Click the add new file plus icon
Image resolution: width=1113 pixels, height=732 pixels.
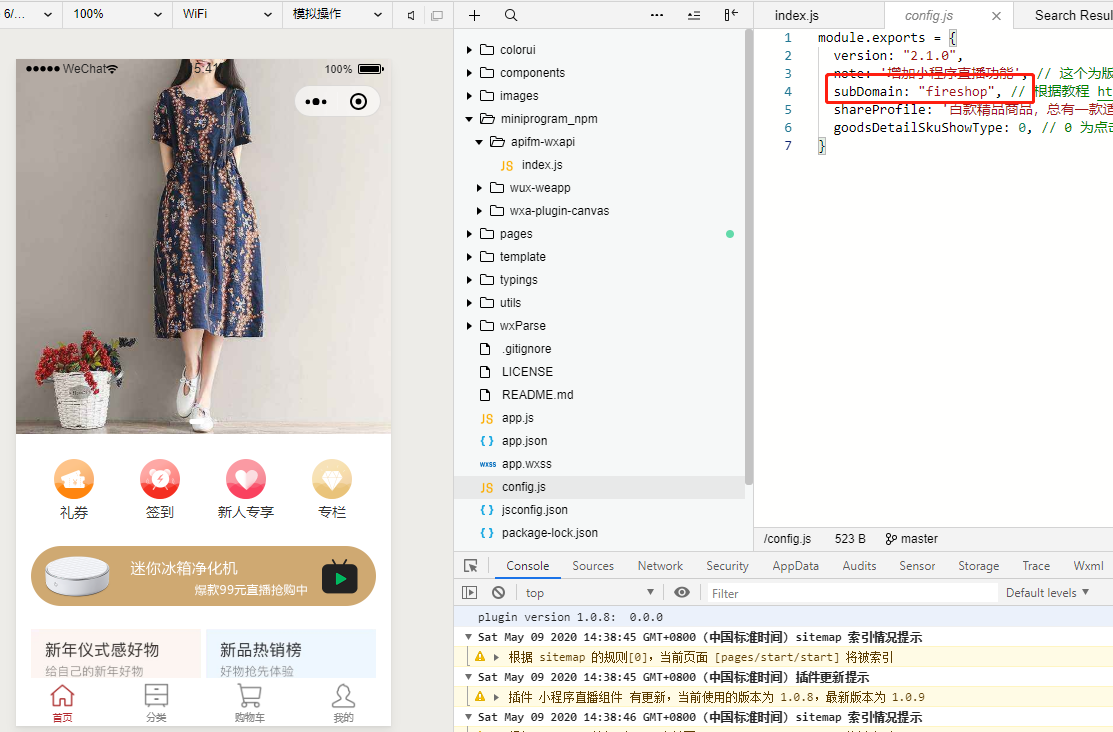pos(474,15)
